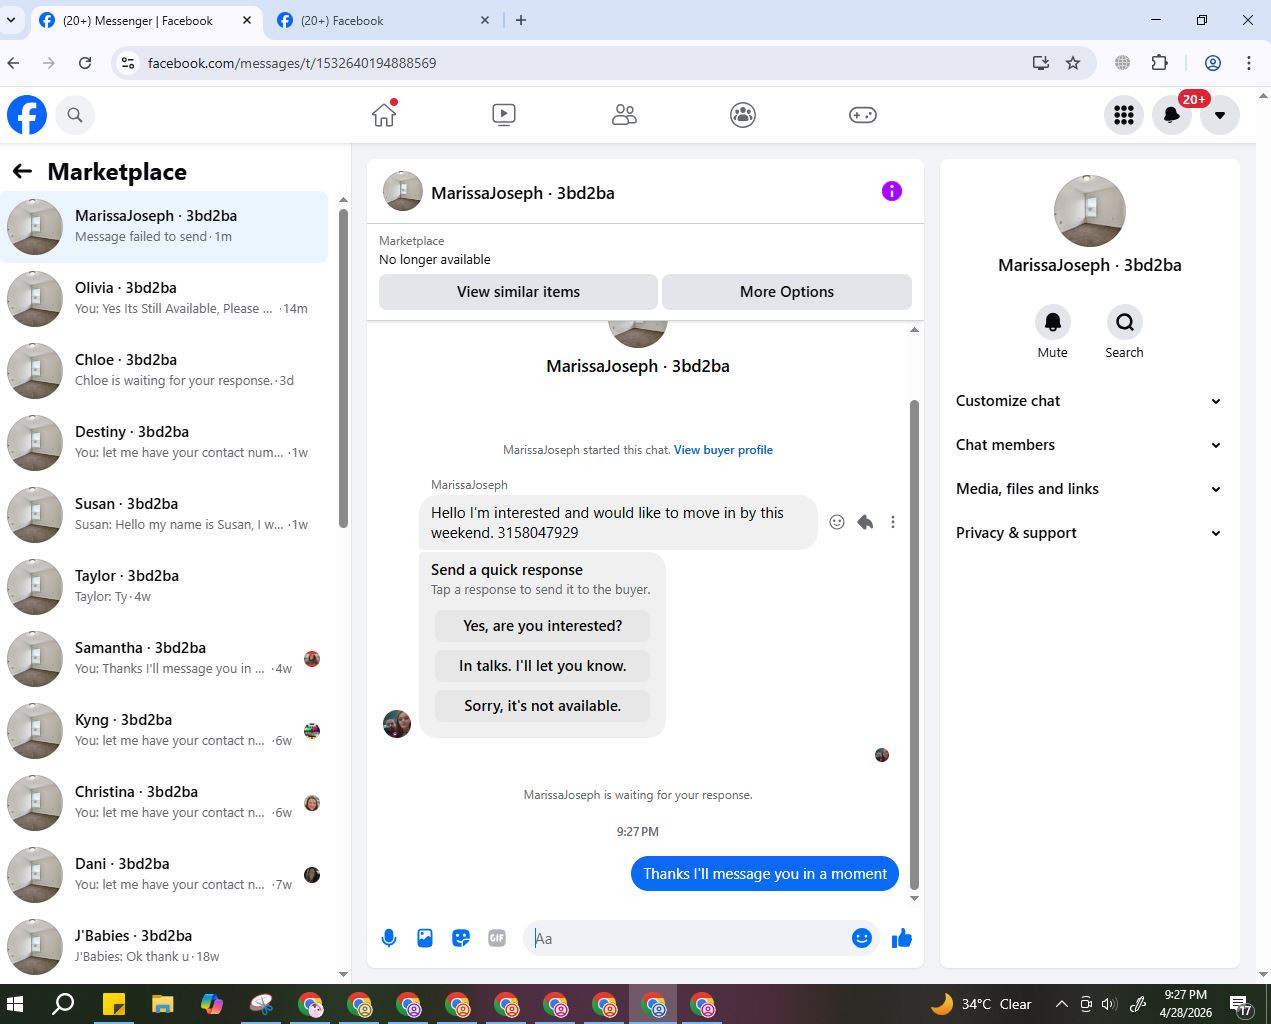Switch to the '(20+) Facebook' browser tab
The height and width of the screenshot is (1024, 1271).
385,20
